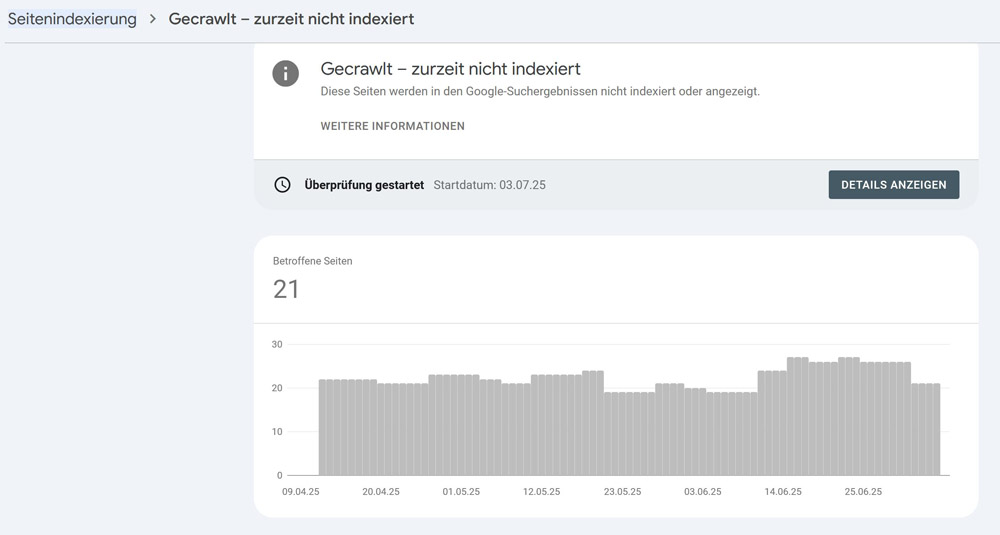This screenshot has width=1000, height=535.
Task: Click the first bar in the chart
Action: coord(322,427)
